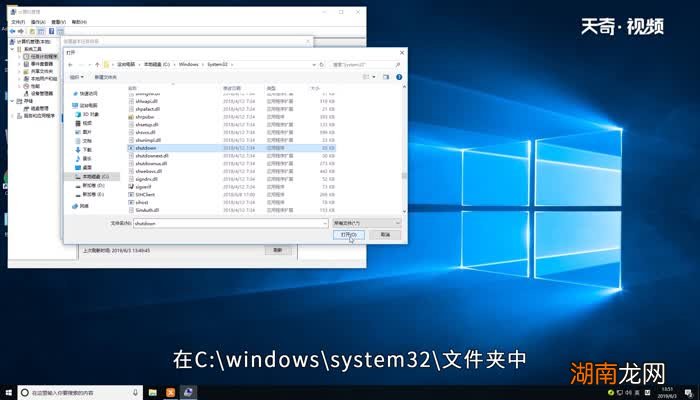Click Windows in the address breadcrumb
The image size is (700, 400).
(x=188, y=65)
